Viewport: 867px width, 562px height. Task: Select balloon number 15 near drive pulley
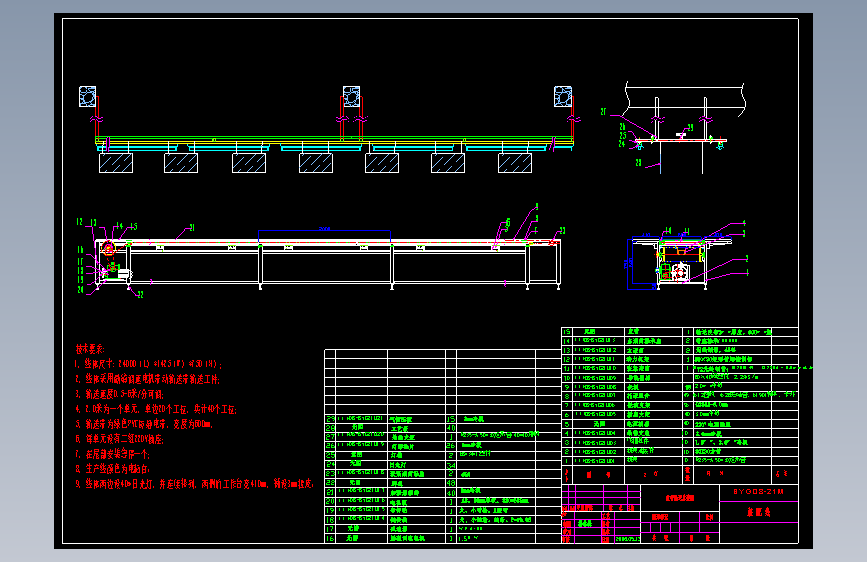[133, 227]
